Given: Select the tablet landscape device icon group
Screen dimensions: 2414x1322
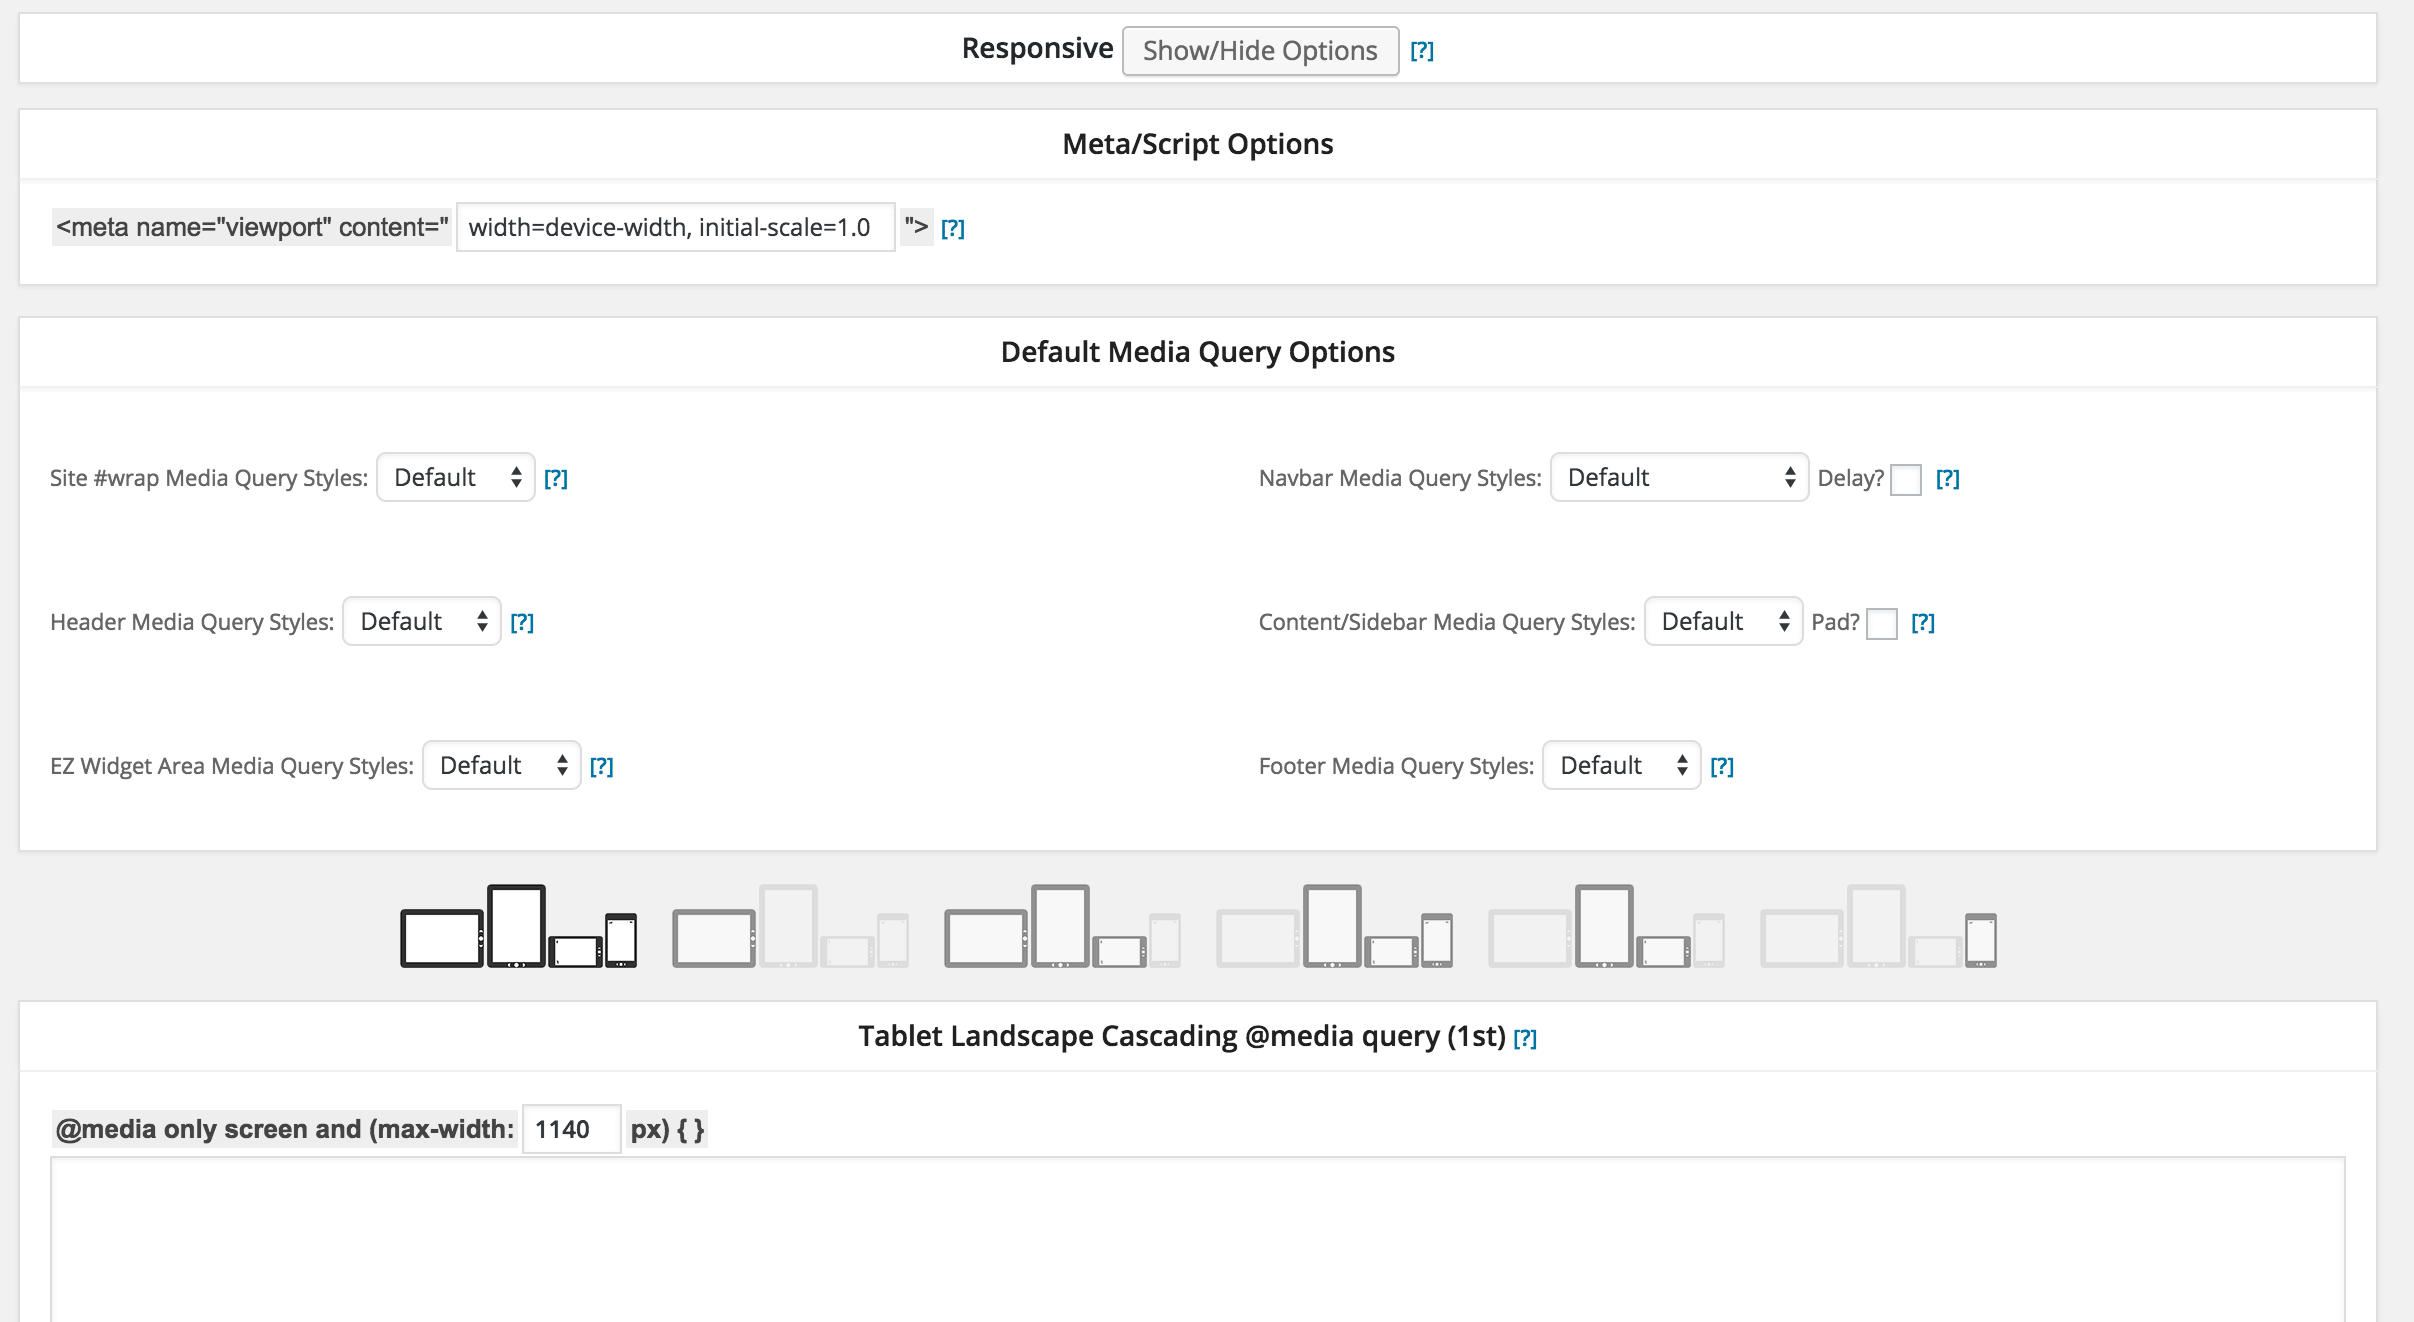Looking at the screenshot, I should point(790,926).
